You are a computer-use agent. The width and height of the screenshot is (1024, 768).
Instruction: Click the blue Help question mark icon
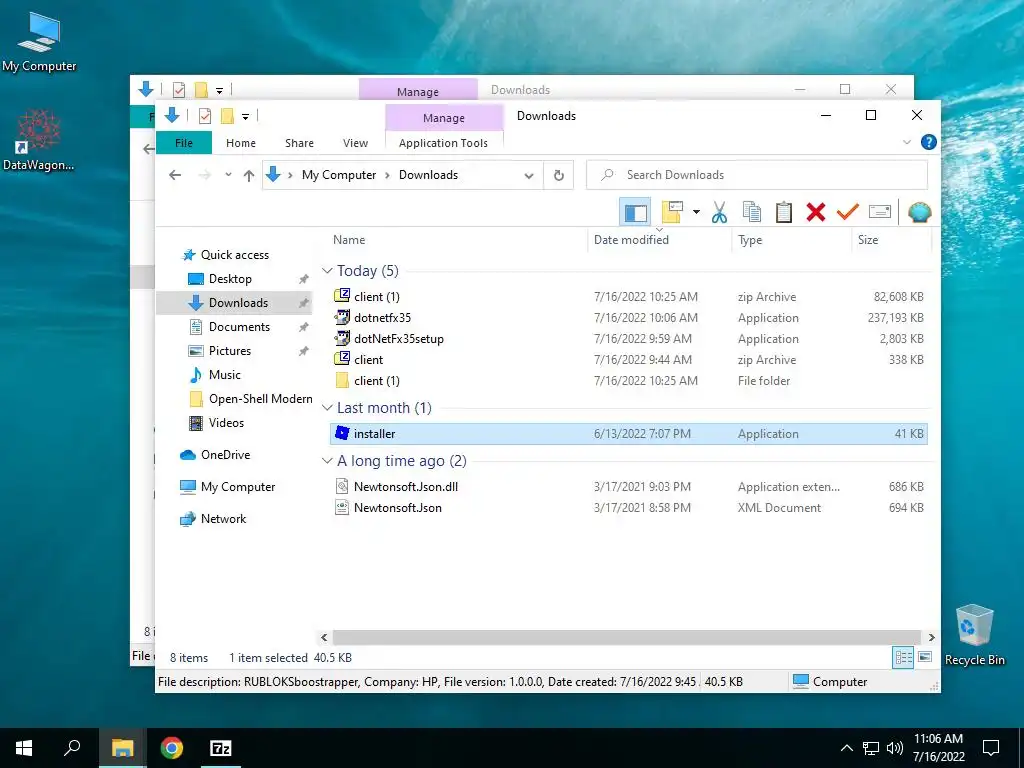[x=928, y=142]
